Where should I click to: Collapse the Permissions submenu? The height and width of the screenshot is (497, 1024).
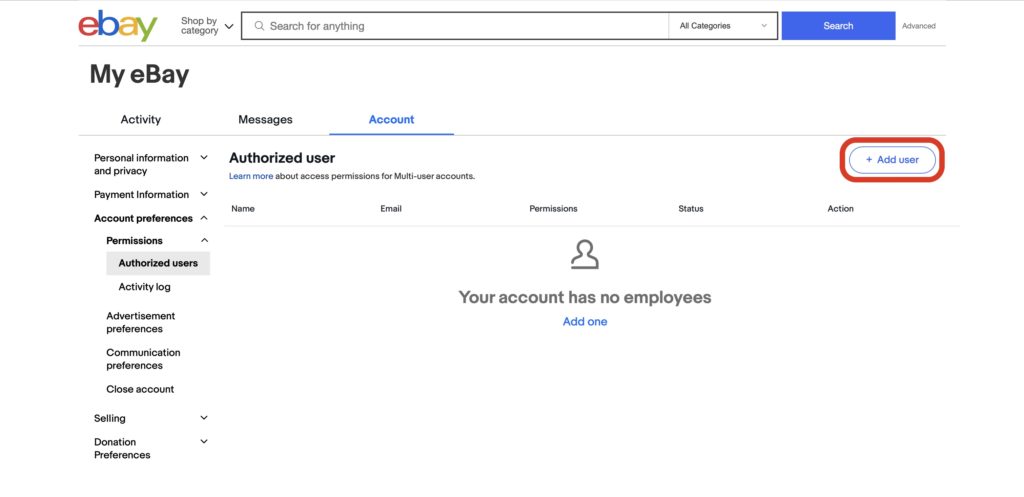[157, 240]
